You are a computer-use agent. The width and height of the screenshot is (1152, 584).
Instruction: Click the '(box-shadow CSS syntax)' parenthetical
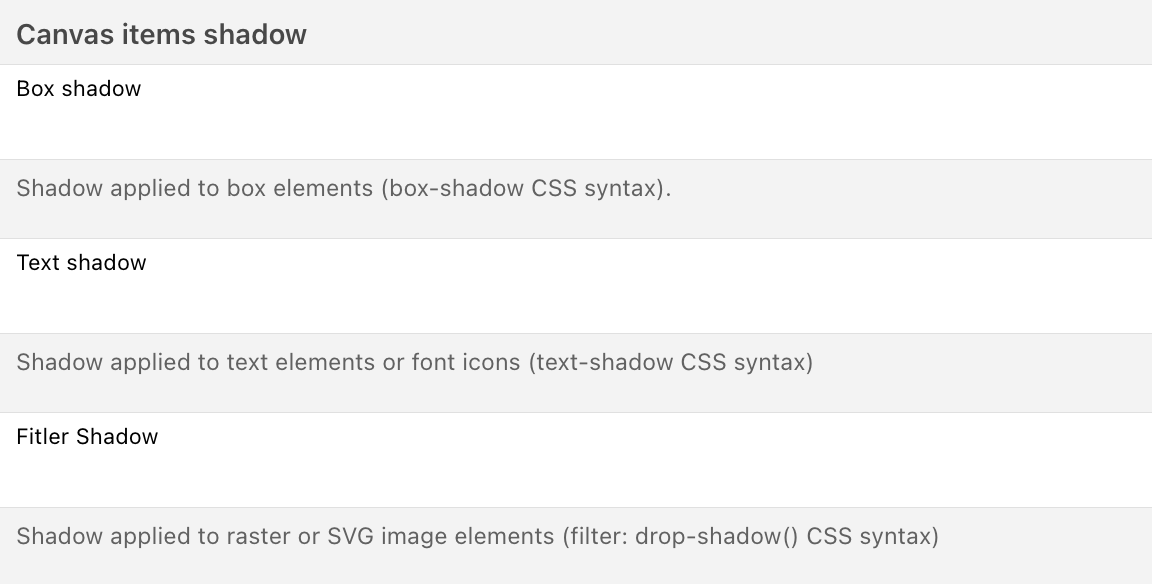coord(525,188)
